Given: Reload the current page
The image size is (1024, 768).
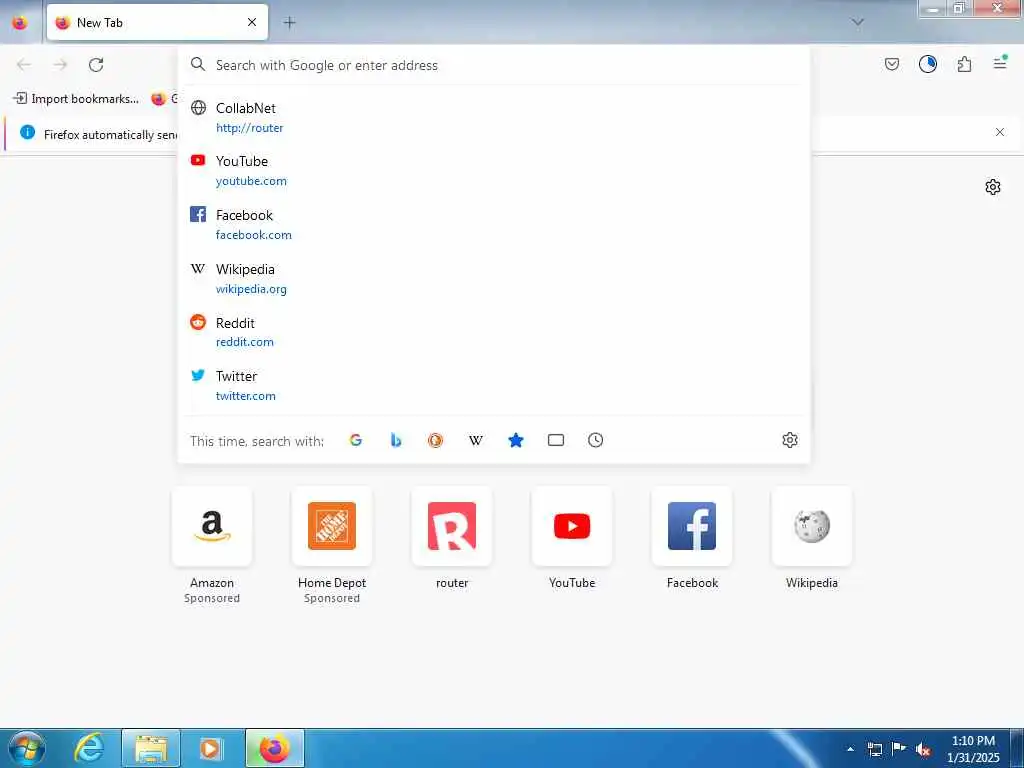Looking at the screenshot, I should point(96,65).
